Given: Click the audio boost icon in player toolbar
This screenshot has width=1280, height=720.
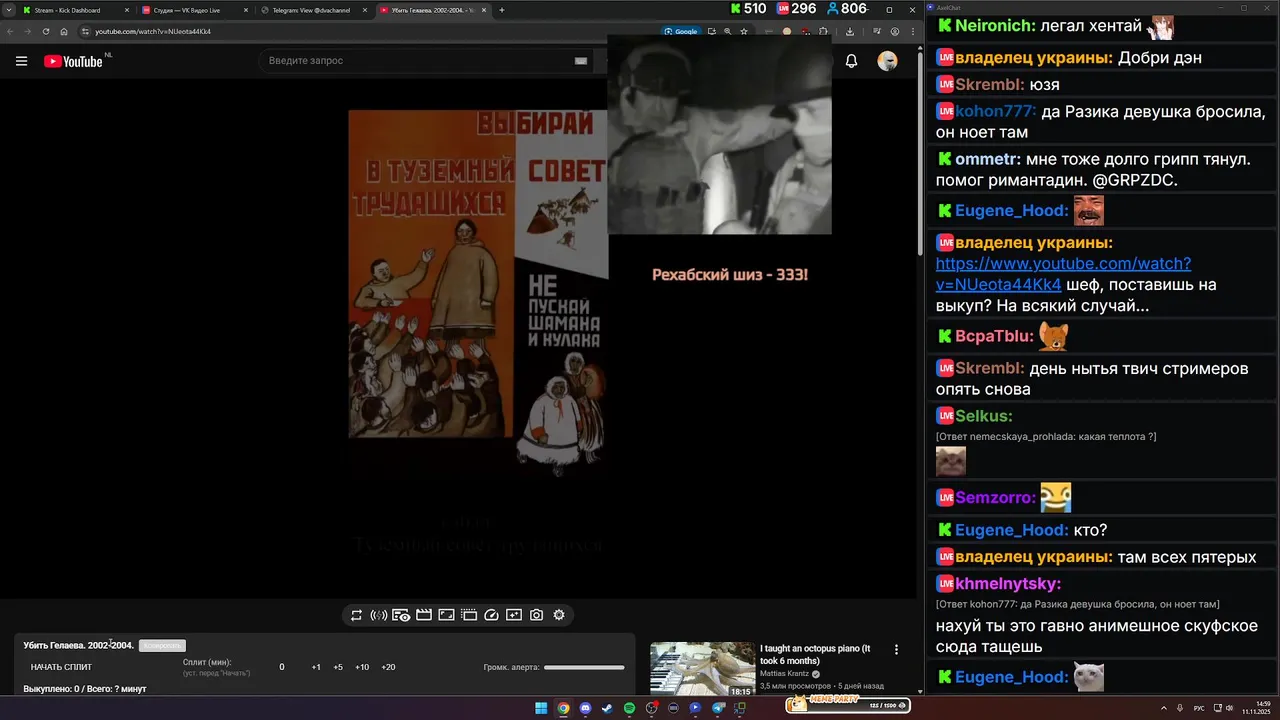Looking at the screenshot, I should point(378,615).
